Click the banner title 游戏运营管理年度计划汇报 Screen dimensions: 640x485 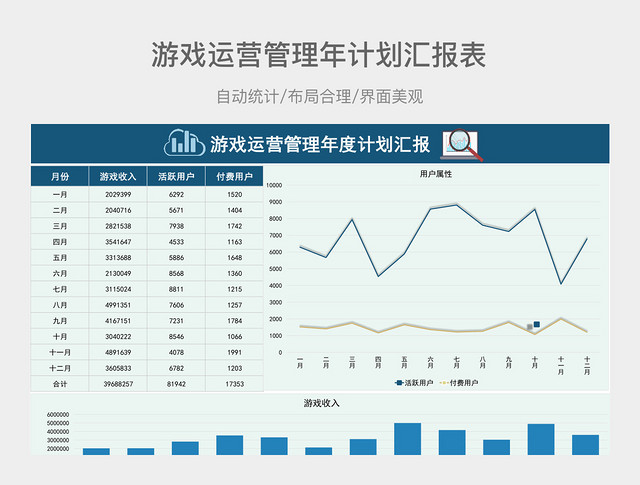pyautogui.click(x=320, y=144)
